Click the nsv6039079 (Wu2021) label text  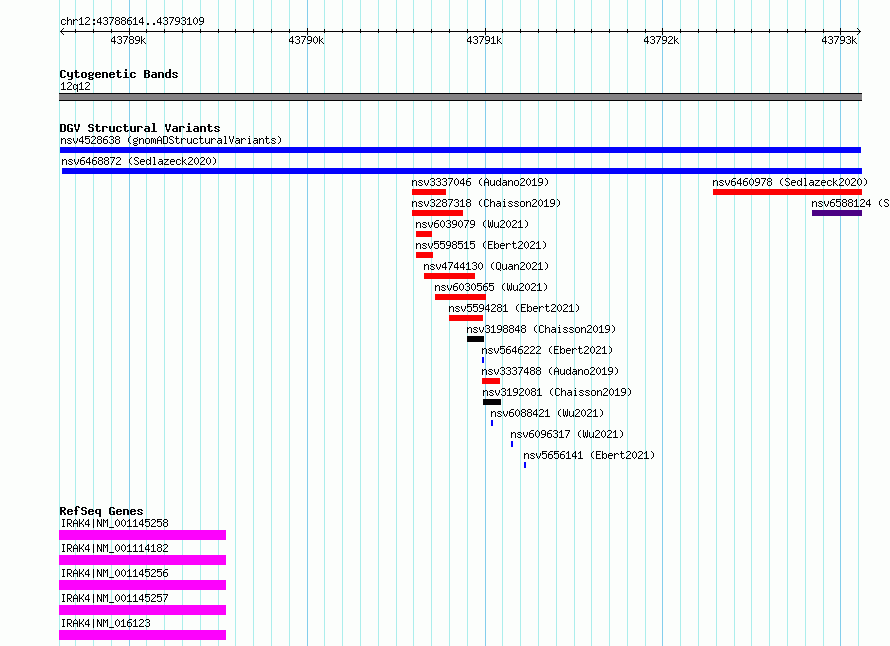pos(472,224)
